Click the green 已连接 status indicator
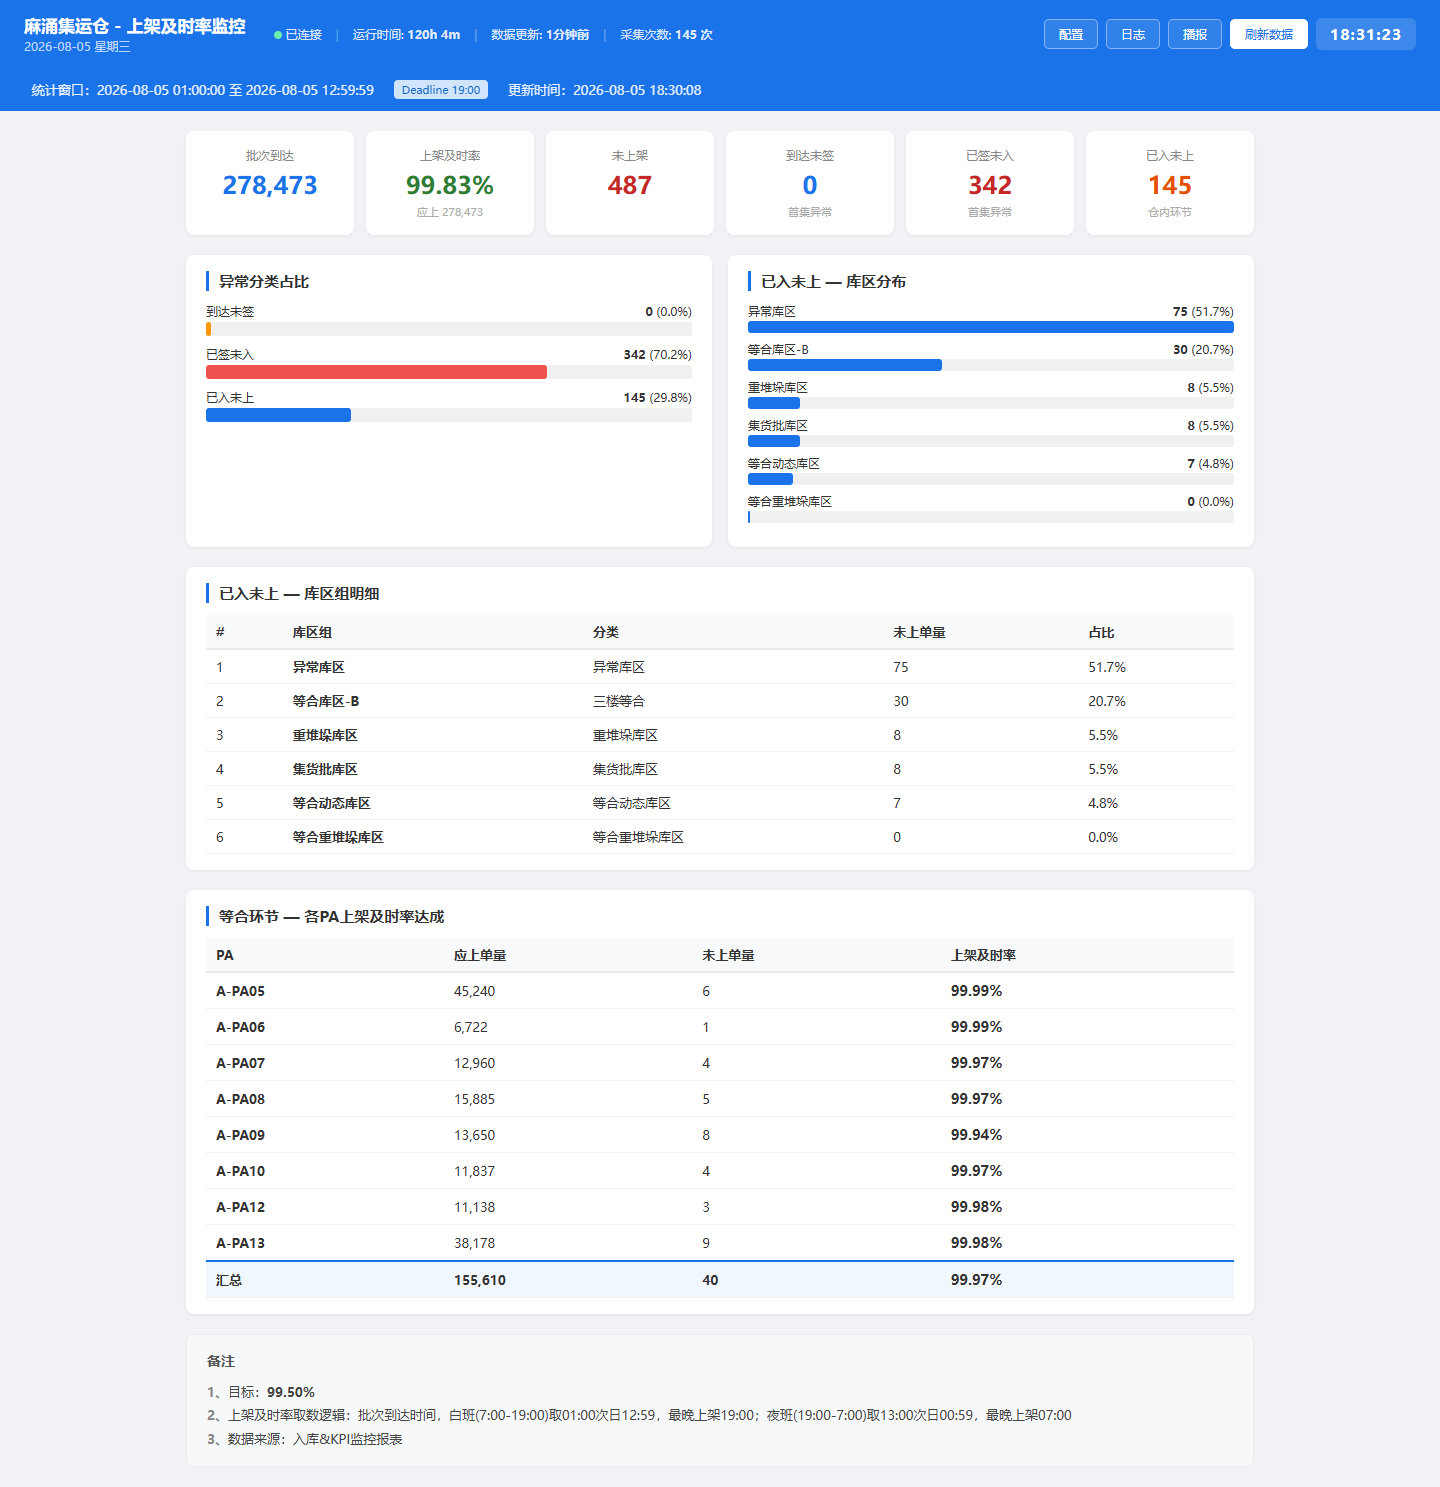The width and height of the screenshot is (1440, 1487). (x=298, y=35)
